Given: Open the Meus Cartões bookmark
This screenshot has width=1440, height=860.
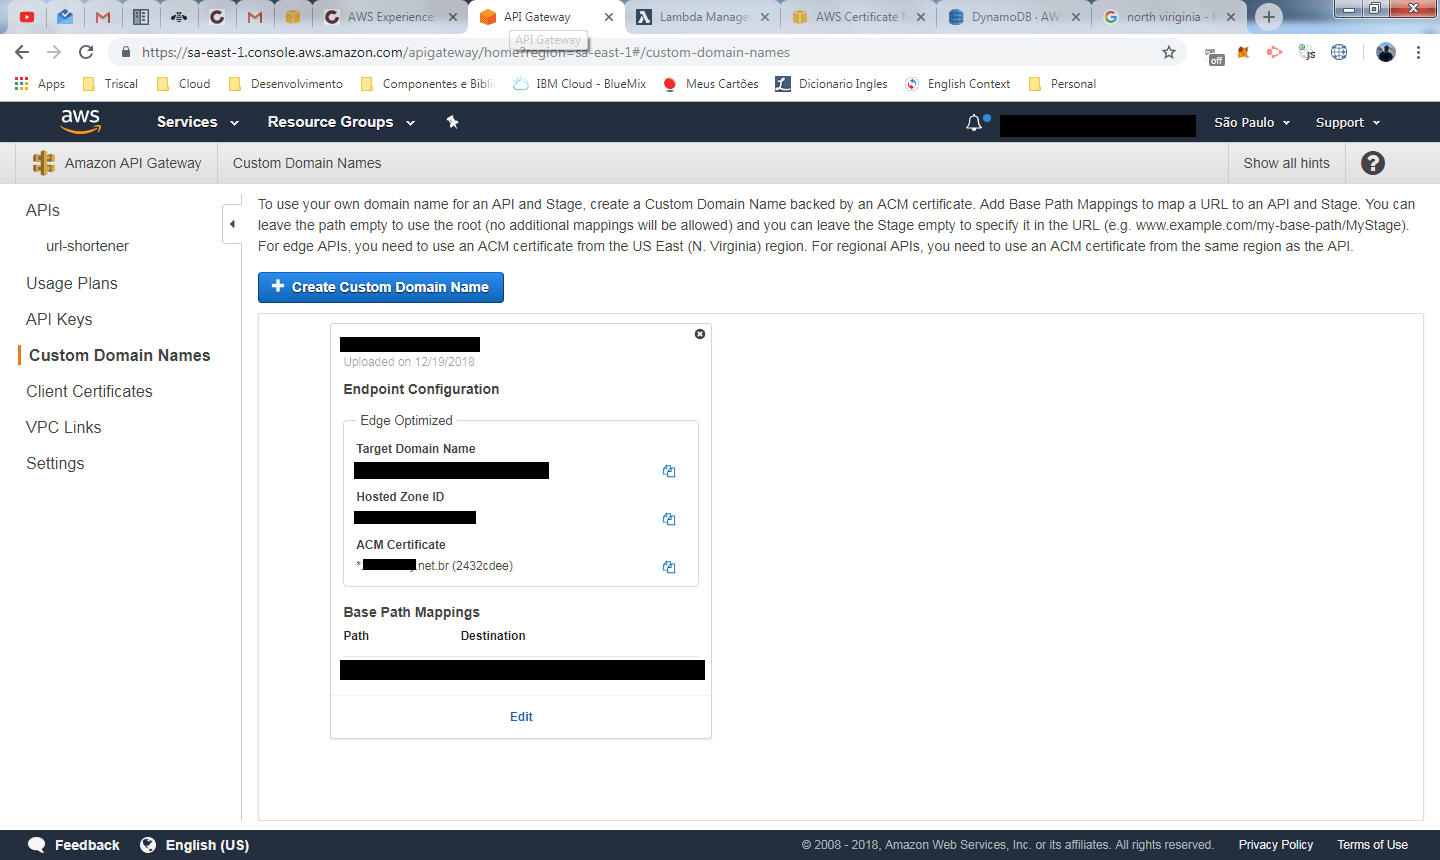Looking at the screenshot, I should pyautogui.click(x=711, y=84).
